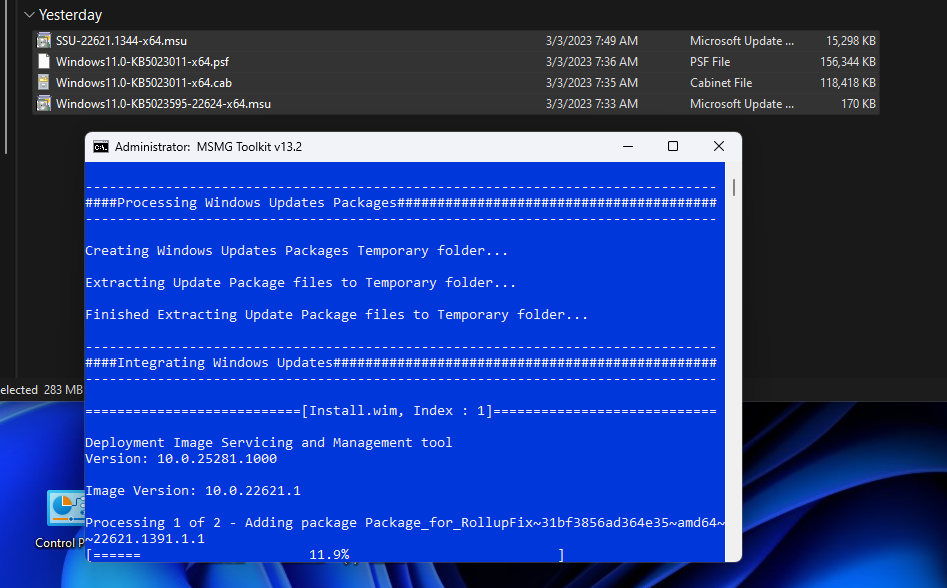Screen dimensions: 947x588
Task: Select file name Windows11.0-KB5023595-22624-x64.msu
Action: click(x=163, y=104)
